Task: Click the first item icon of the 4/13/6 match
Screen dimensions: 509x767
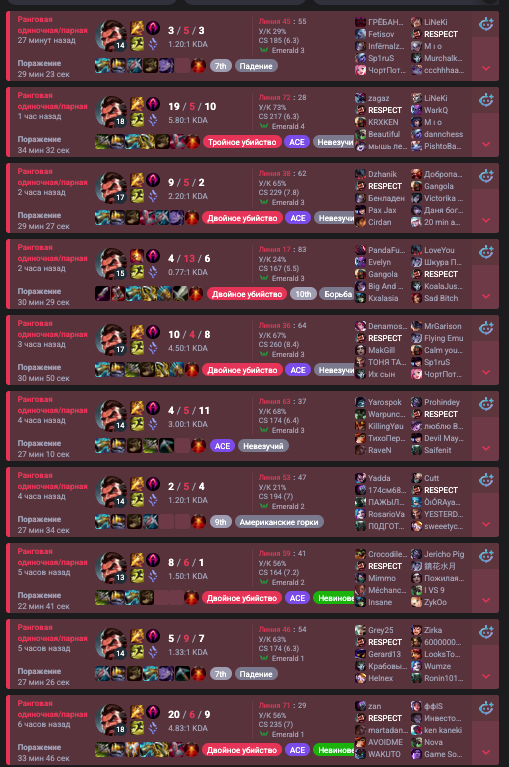Action: 102,293
